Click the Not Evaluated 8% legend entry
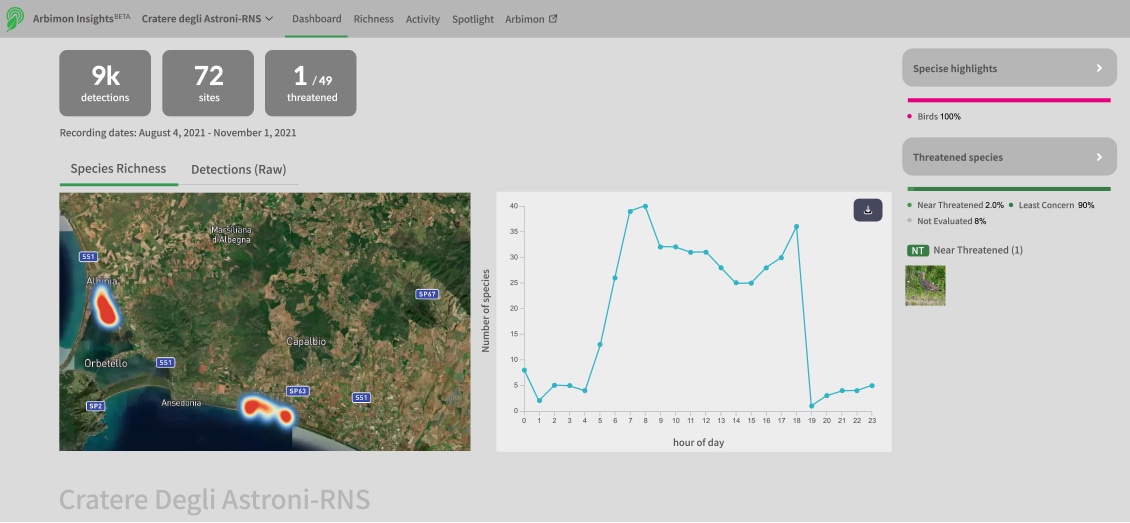 pos(947,221)
